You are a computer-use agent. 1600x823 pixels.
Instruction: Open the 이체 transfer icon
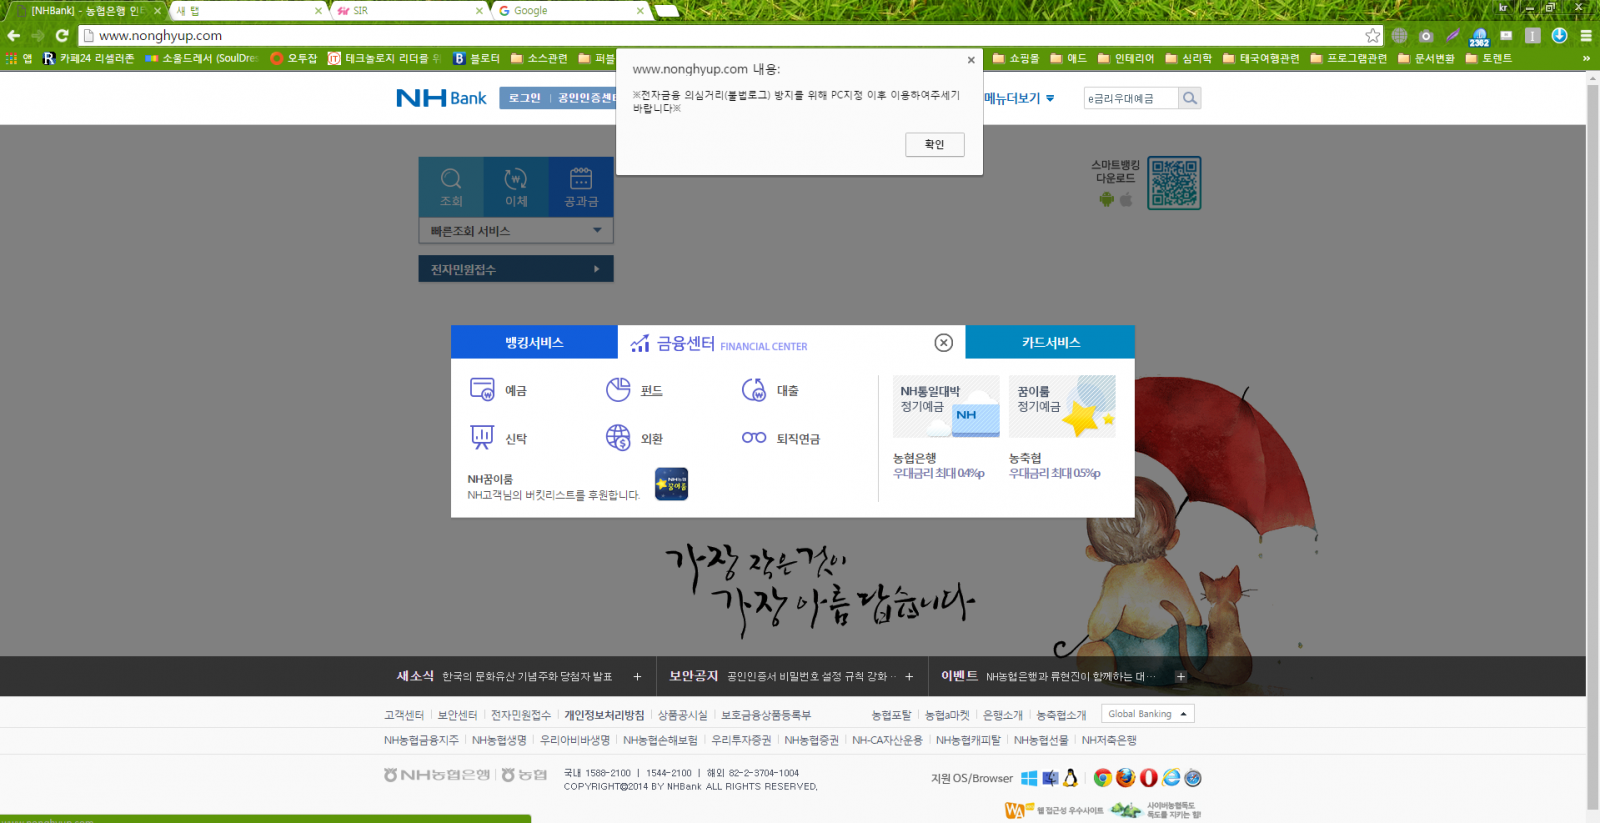point(516,179)
